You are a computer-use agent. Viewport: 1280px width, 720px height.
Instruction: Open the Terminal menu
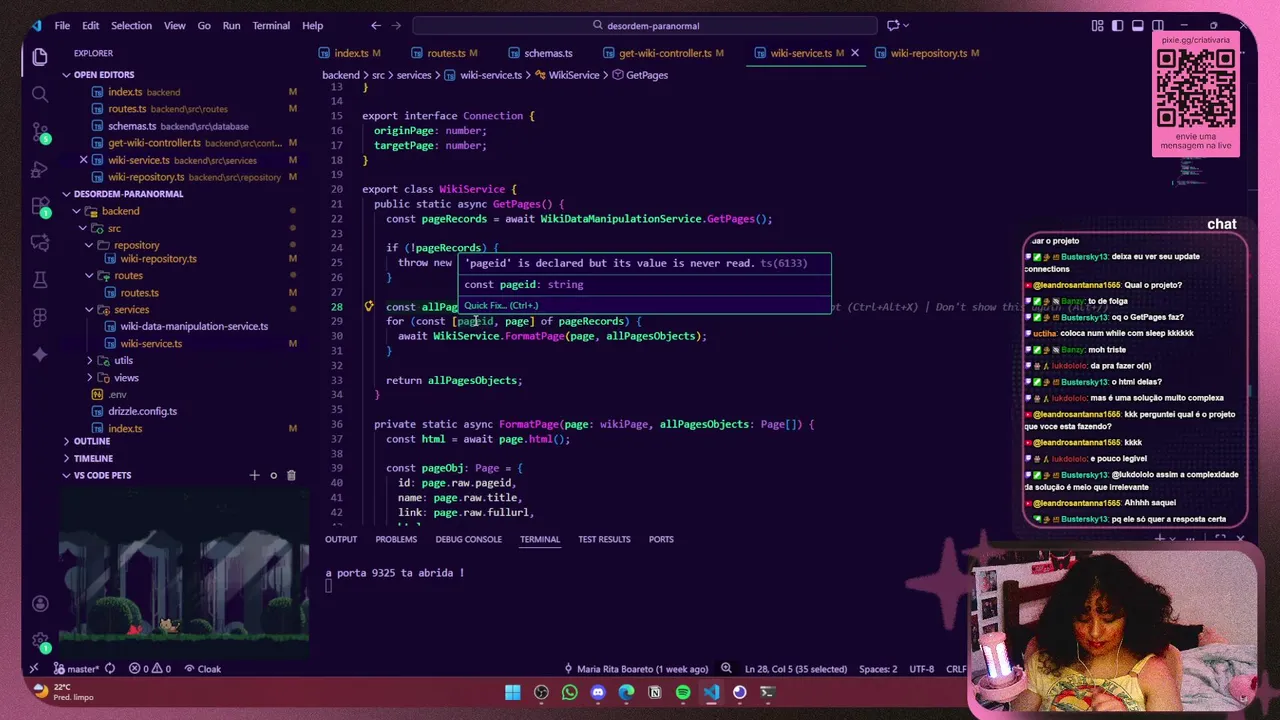[271, 25]
